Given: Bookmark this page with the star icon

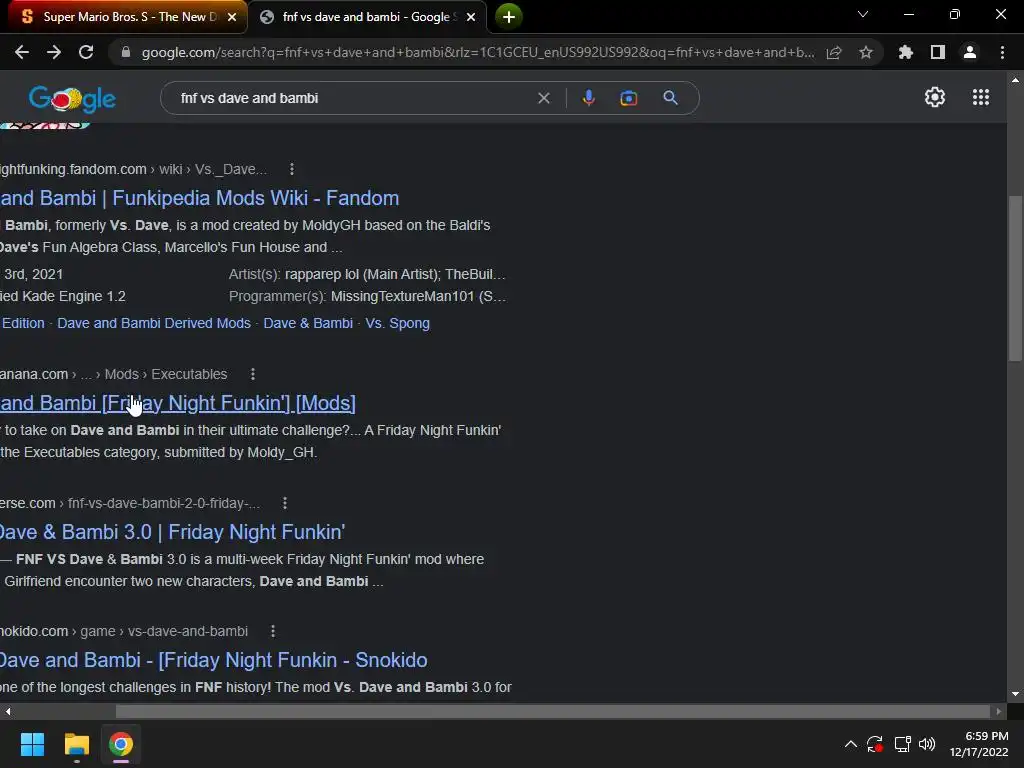Looking at the screenshot, I should coord(866,52).
